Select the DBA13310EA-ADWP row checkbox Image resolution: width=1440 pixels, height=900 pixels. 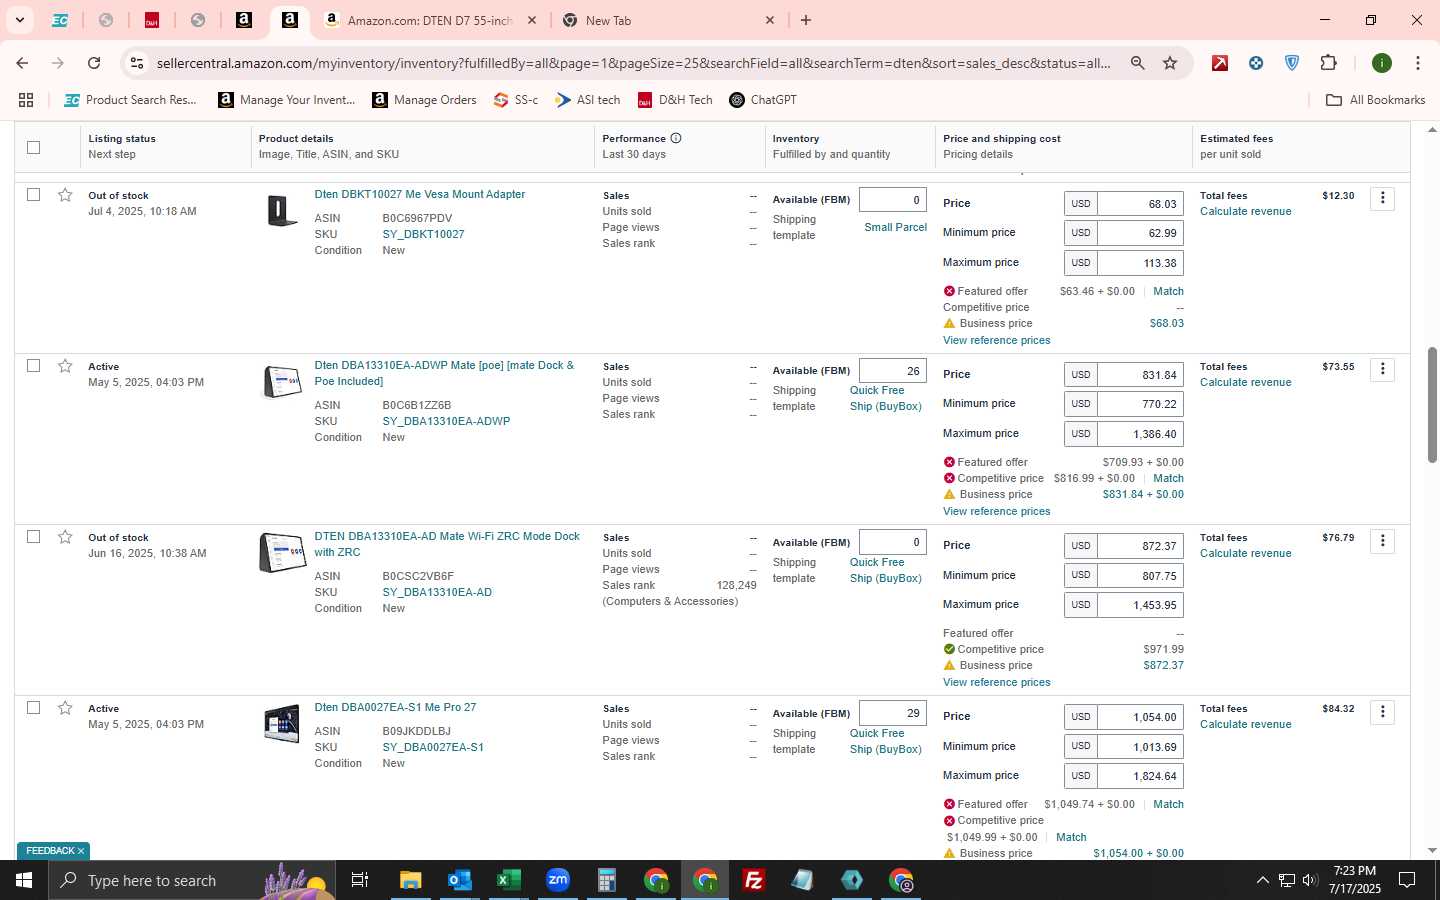tap(33, 366)
